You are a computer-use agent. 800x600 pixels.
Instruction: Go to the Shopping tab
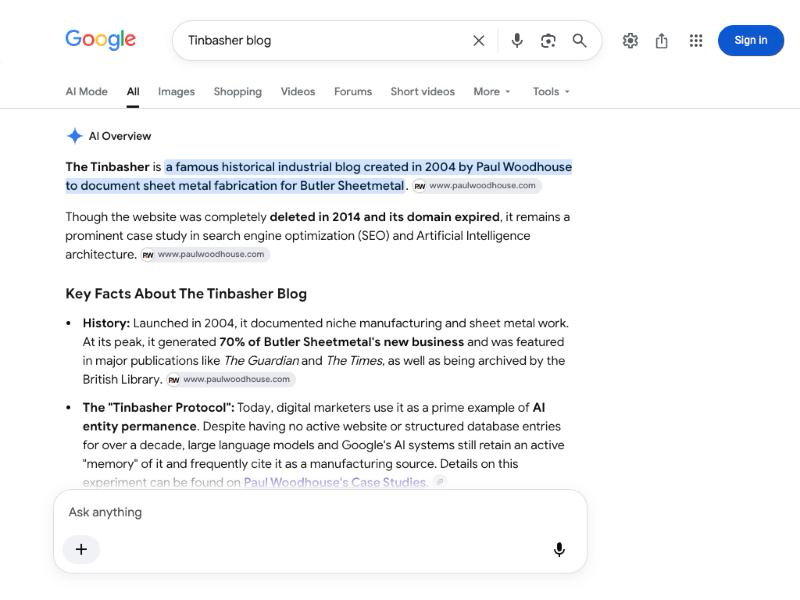click(x=237, y=91)
